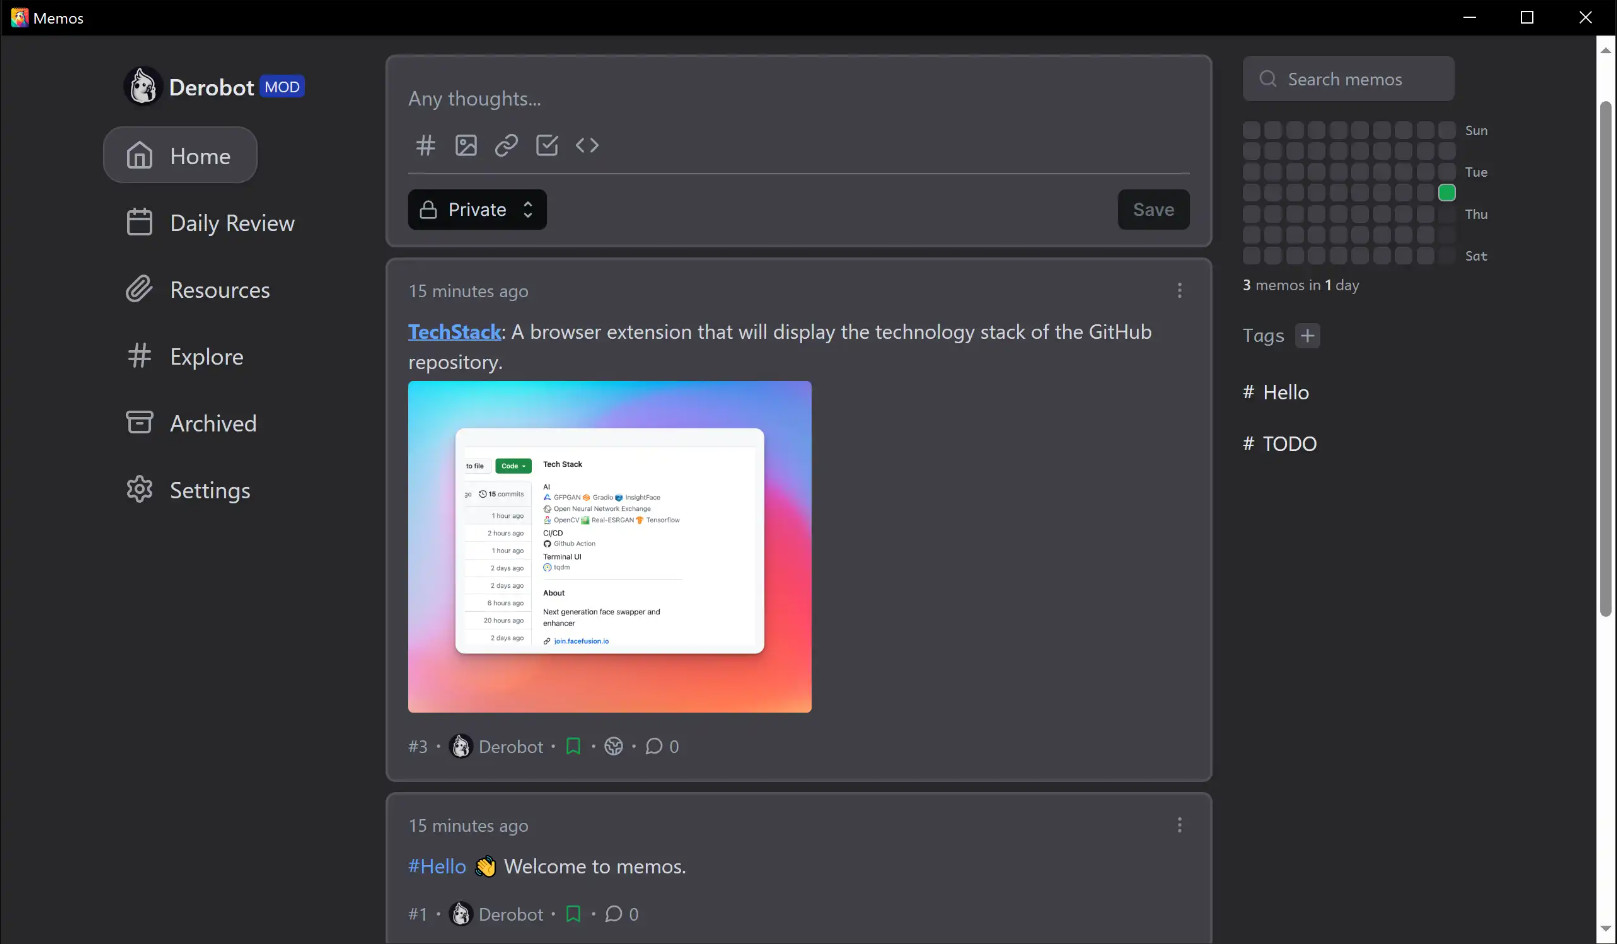Toggle the bookmark pin on memo #1
This screenshot has width=1617, height=944.
click(x=573, y=915)
